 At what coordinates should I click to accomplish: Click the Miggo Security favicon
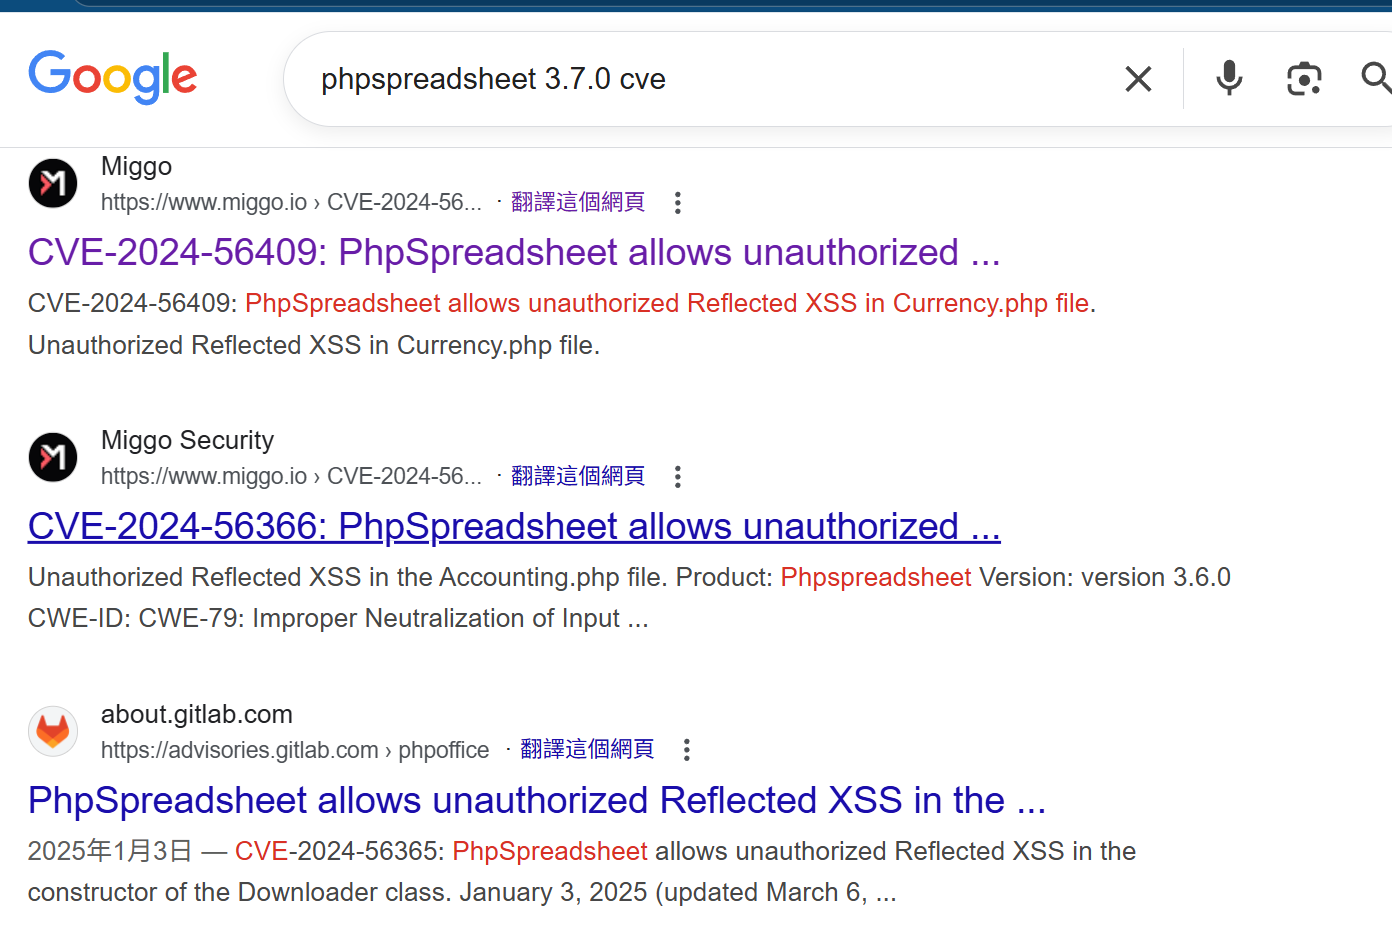53,457
